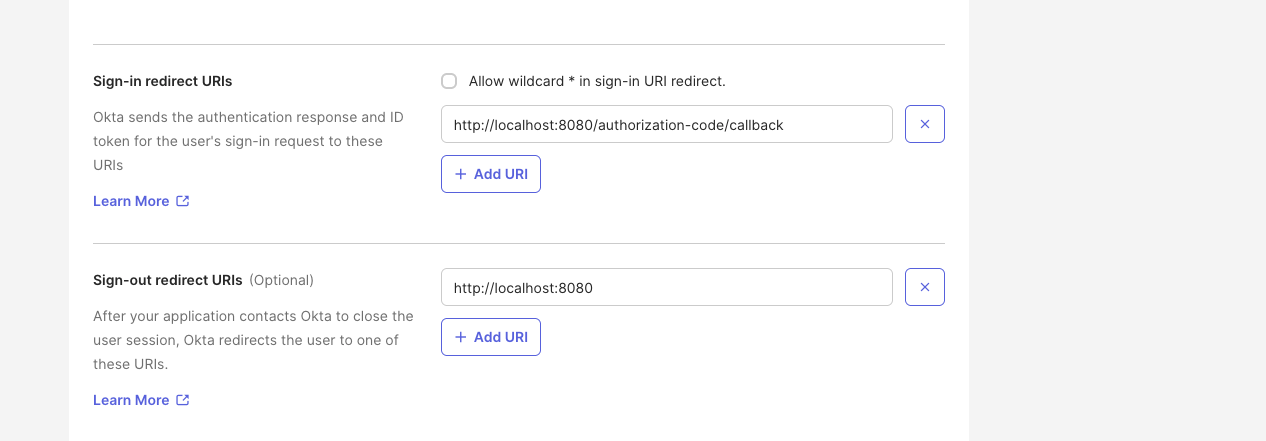This screenshot has height=441, width=1266.
Task: Enable the Allow wildcard checkbox
Action: (449, 81)
